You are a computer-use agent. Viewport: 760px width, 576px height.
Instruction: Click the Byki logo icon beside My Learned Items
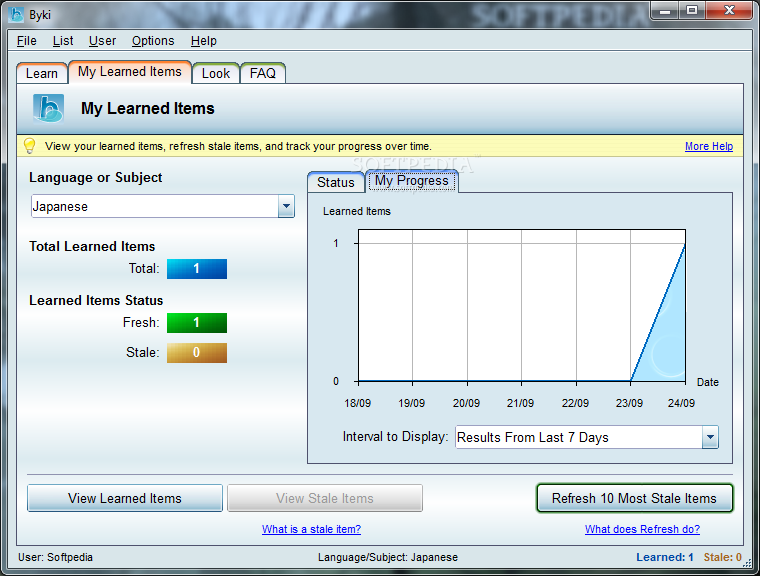tap(48, 108)
